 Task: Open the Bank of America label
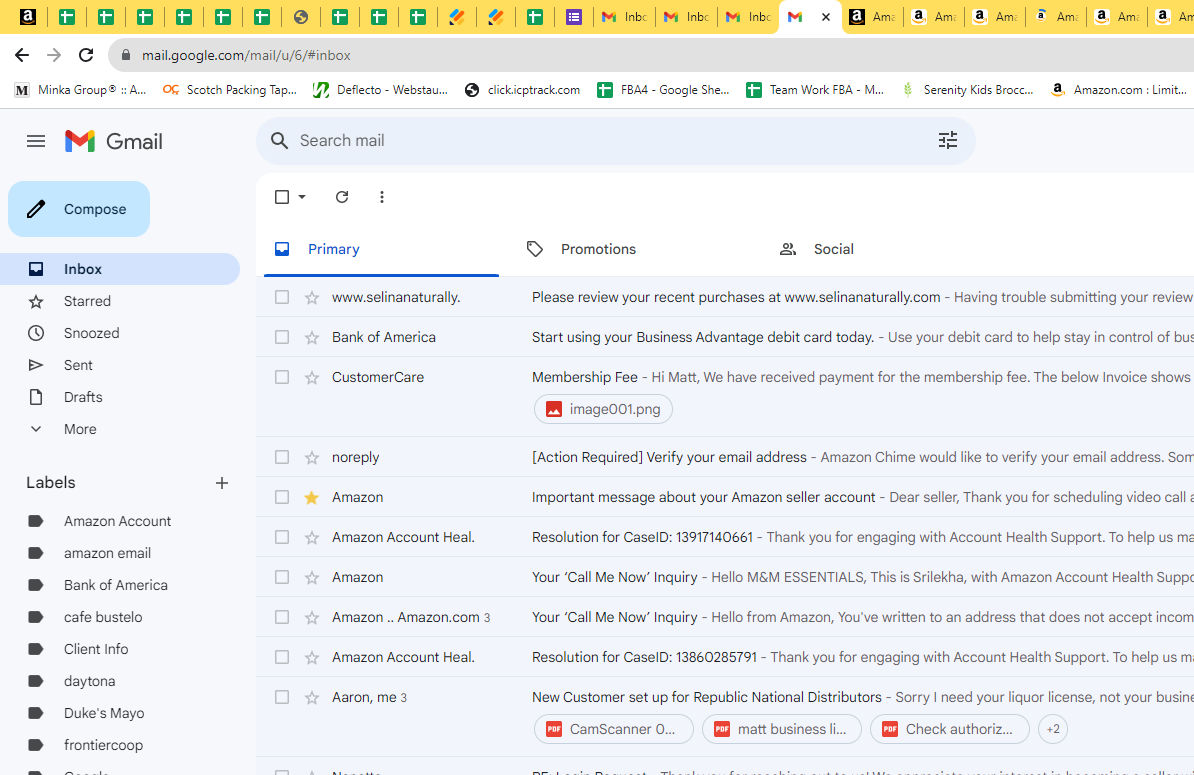coord(116,585)
